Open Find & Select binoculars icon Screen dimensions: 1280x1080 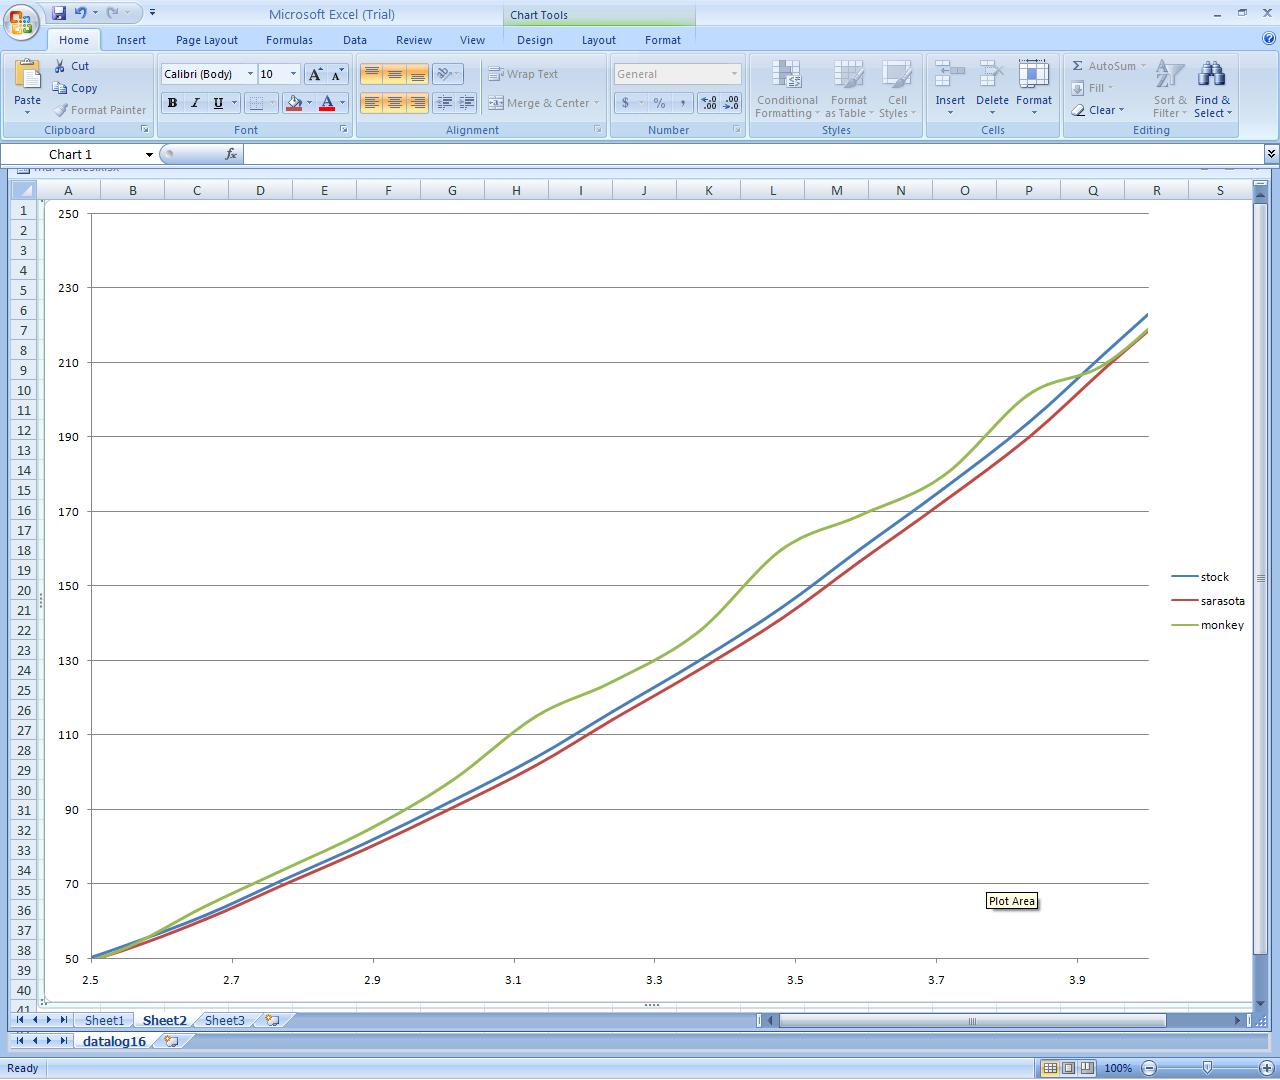pyautogui.click(x=1211, y=75)
